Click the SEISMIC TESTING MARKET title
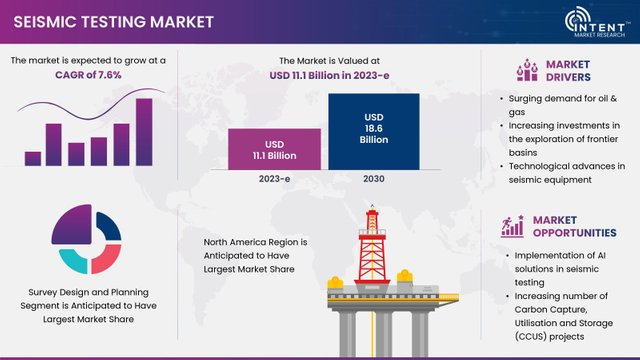 coord(113,22)
